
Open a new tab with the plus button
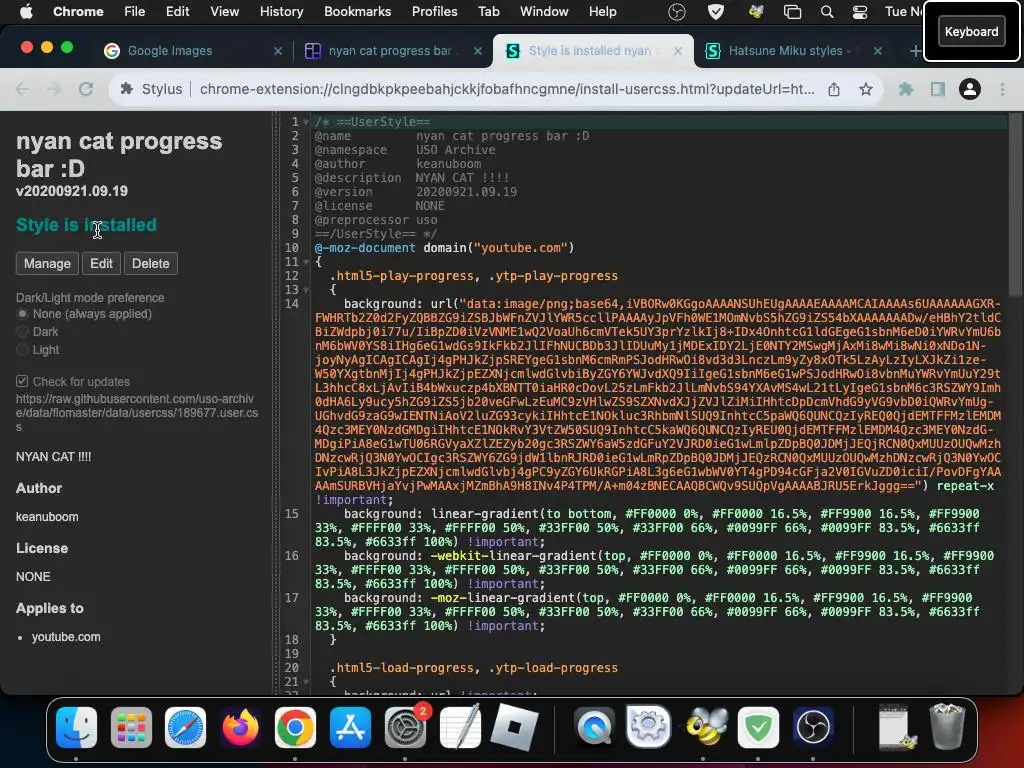915,51
